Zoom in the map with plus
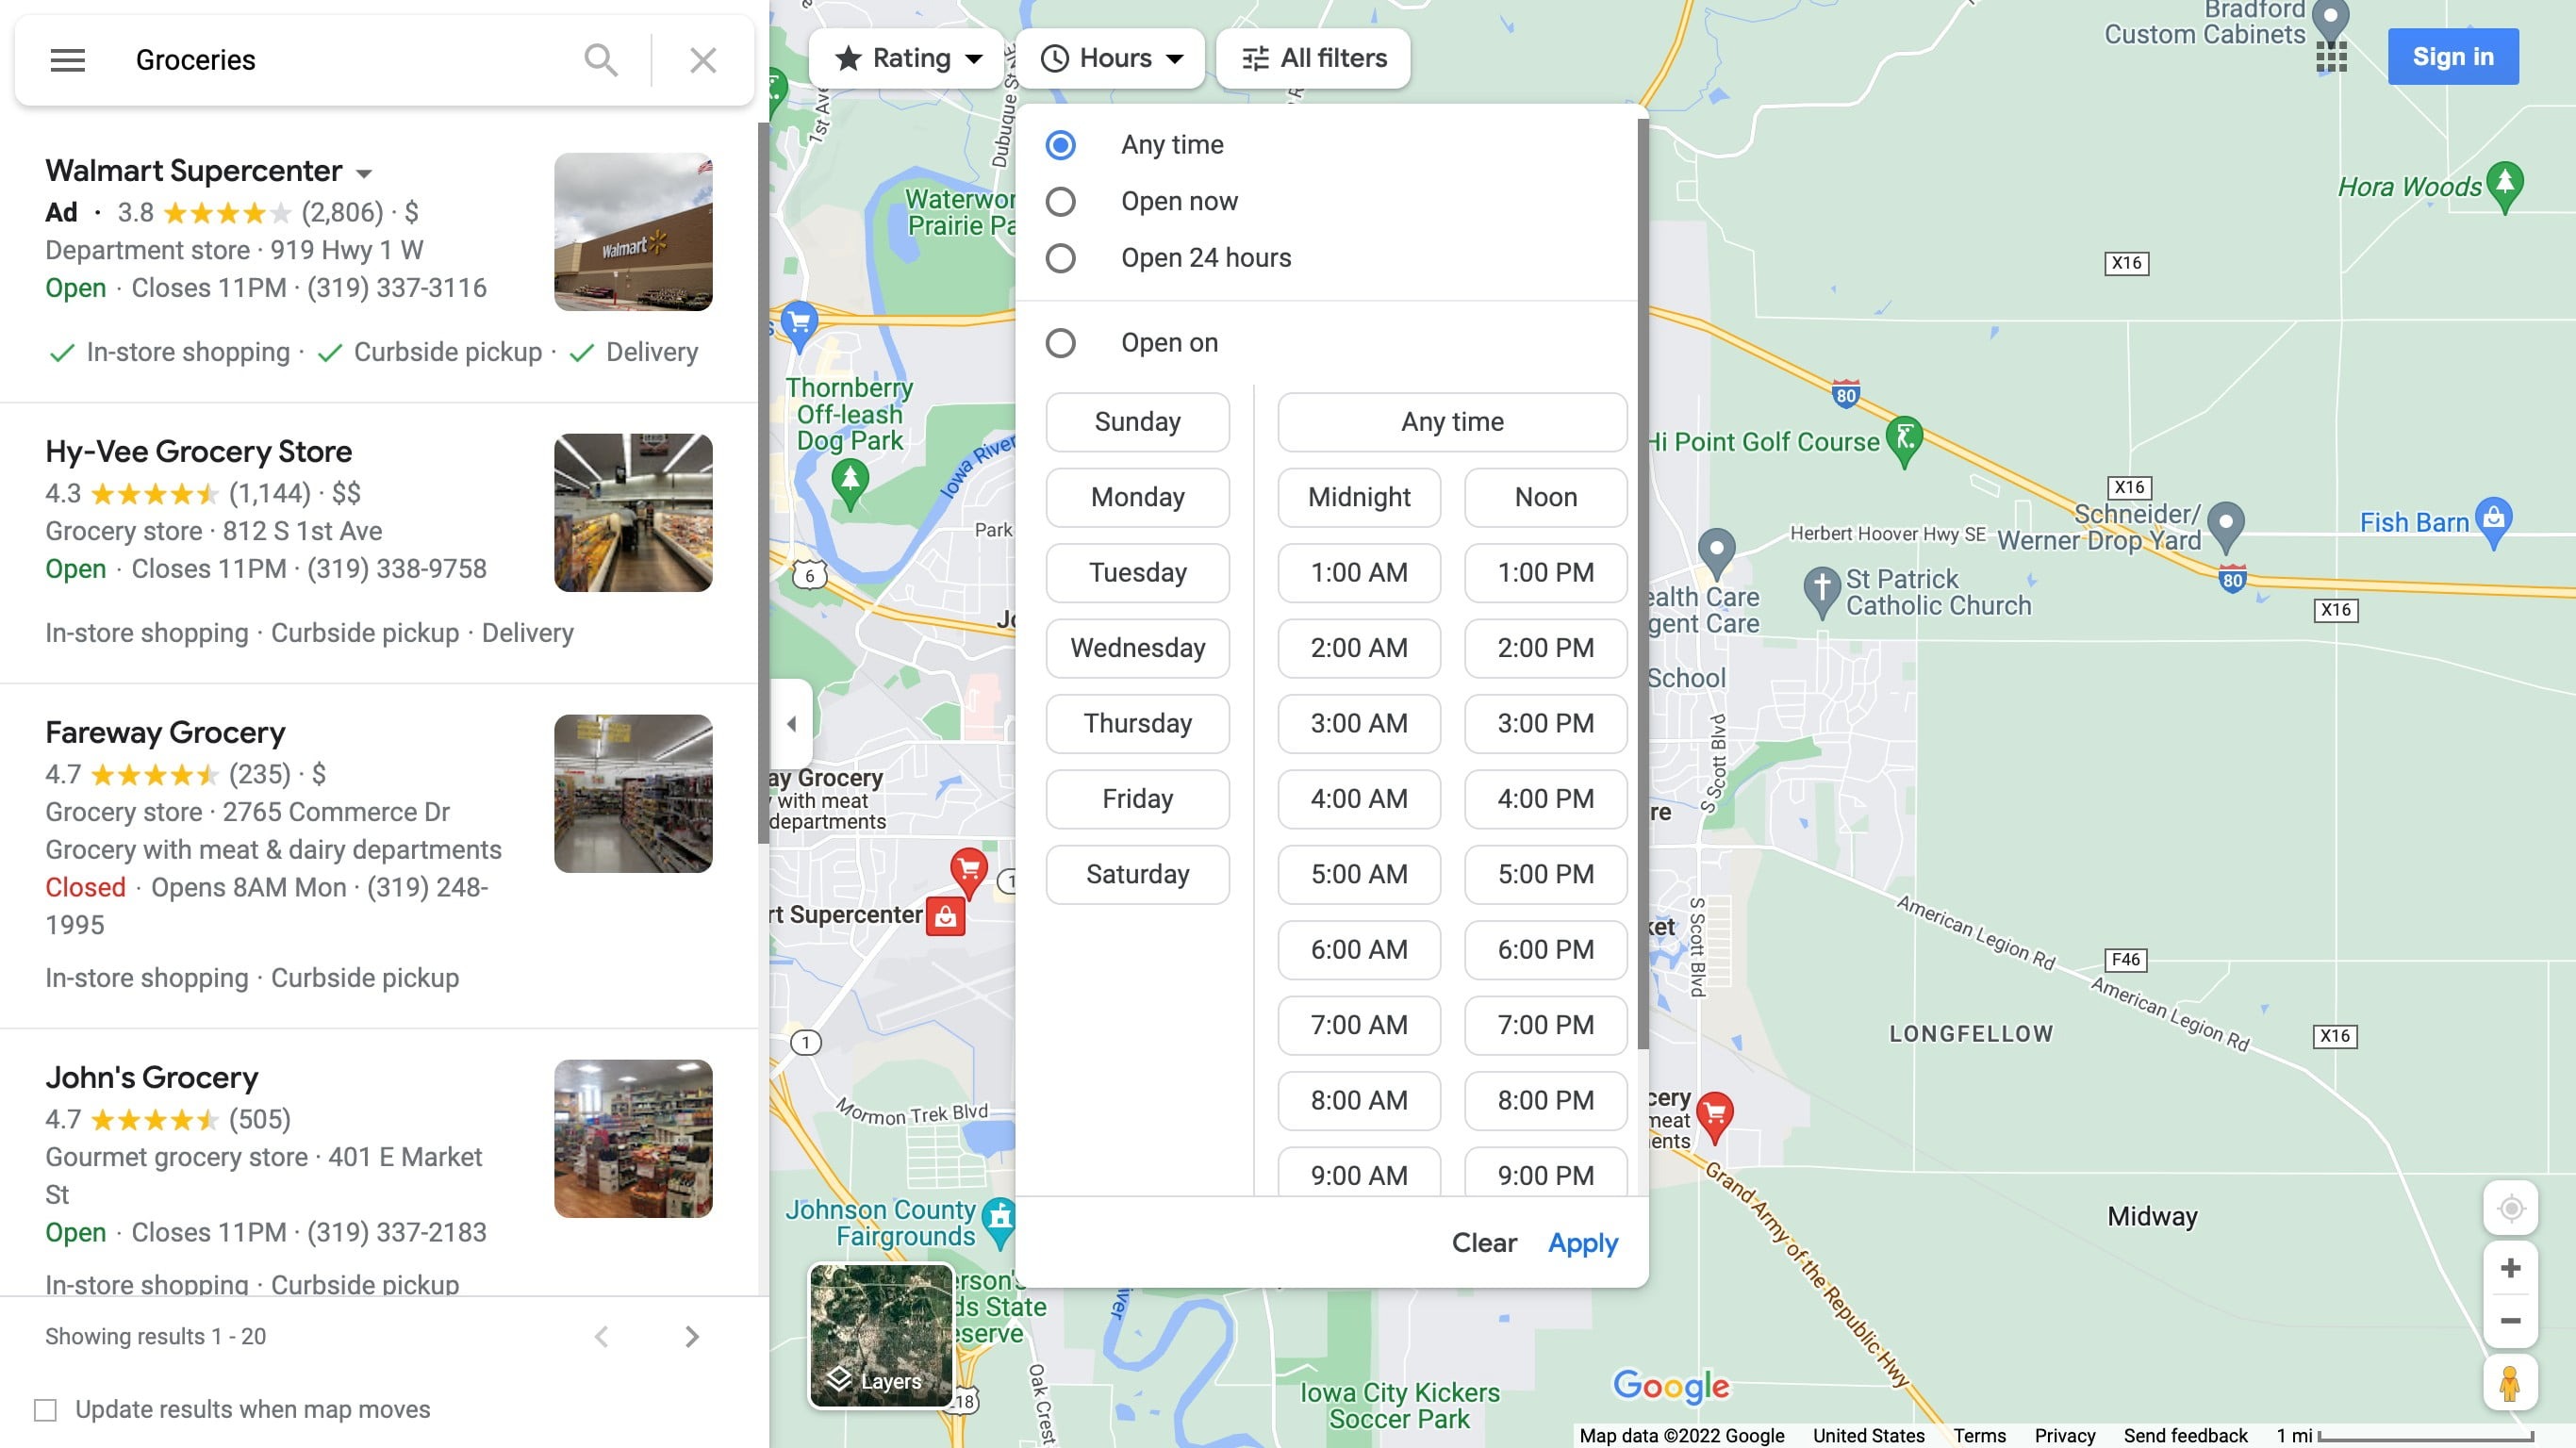Viewport: 2576px width, 1448px height. [2509, 1268]
